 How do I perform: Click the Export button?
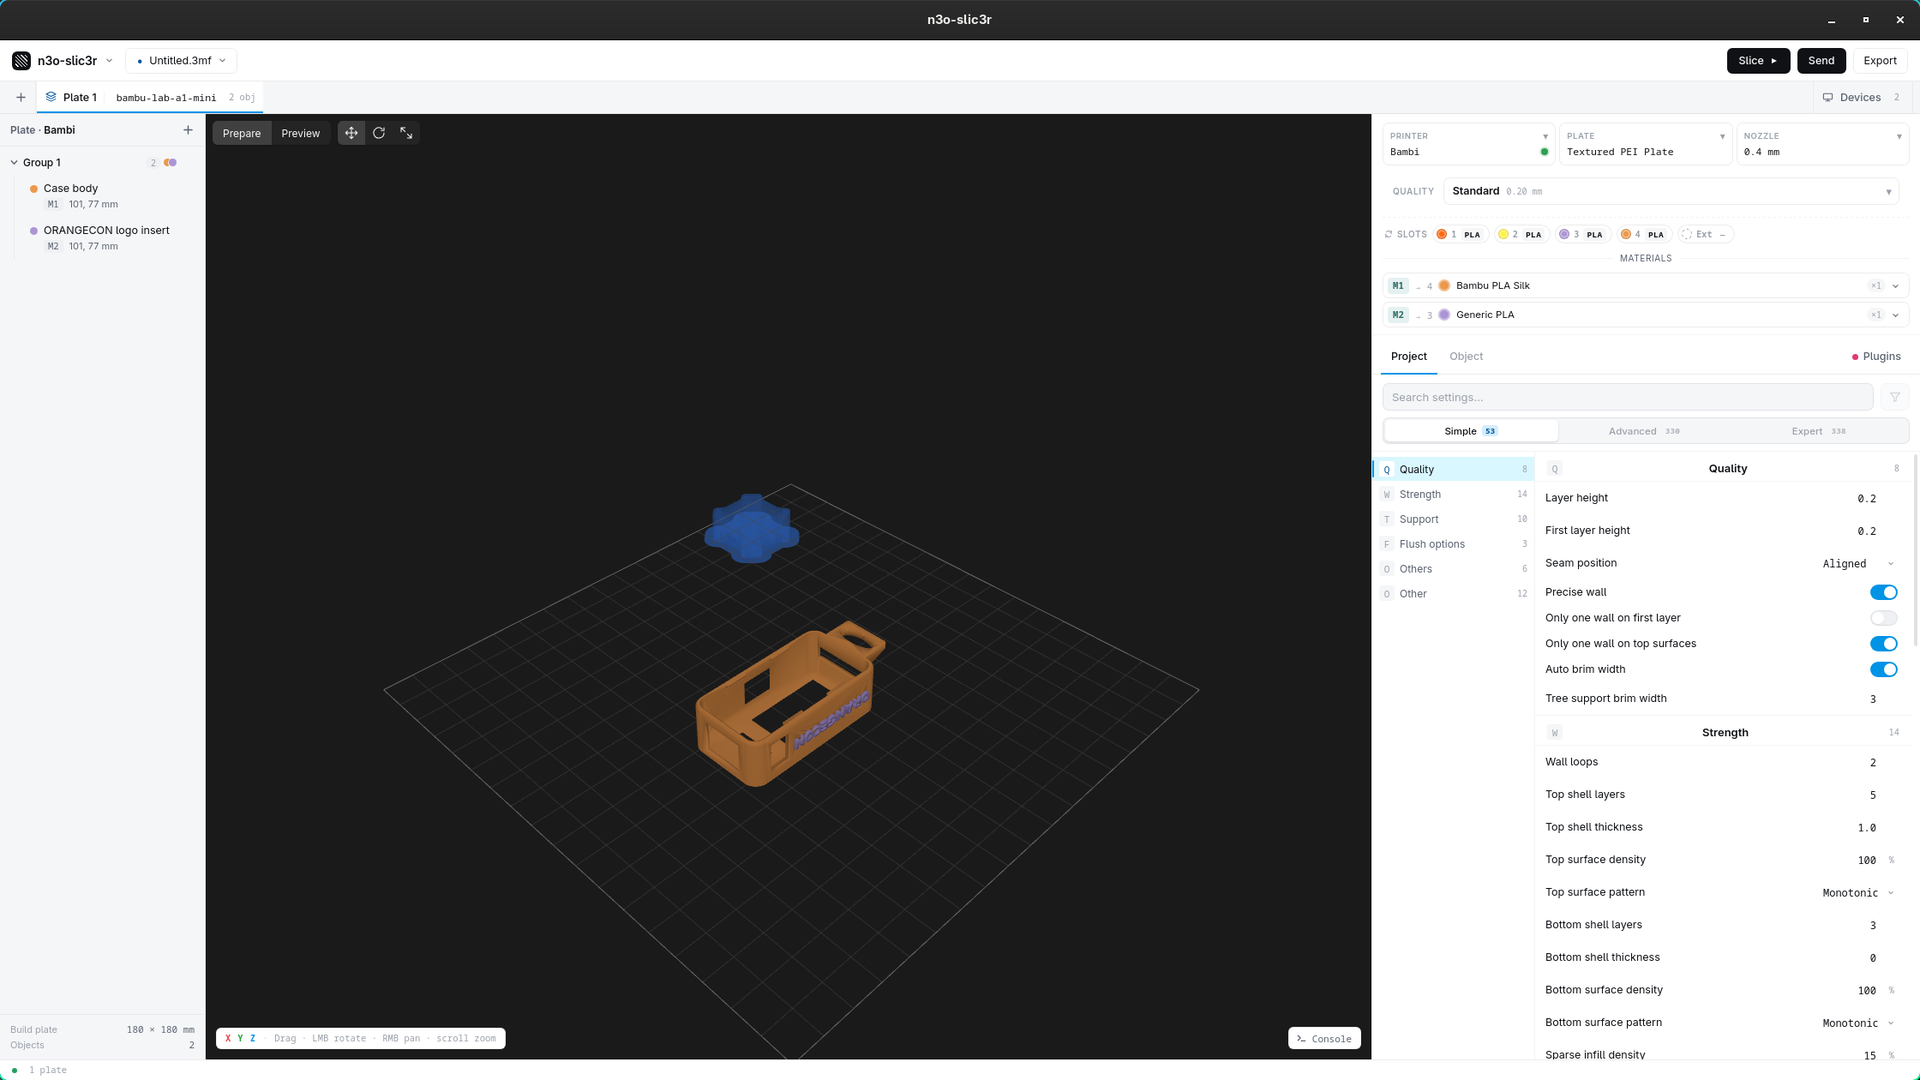(1880, 61)
